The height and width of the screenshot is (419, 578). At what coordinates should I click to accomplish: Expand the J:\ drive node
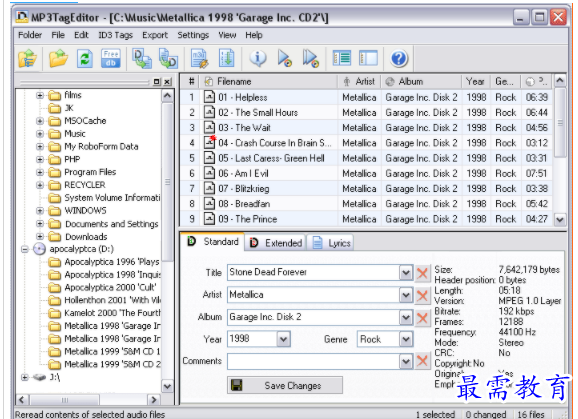point(25,377)
